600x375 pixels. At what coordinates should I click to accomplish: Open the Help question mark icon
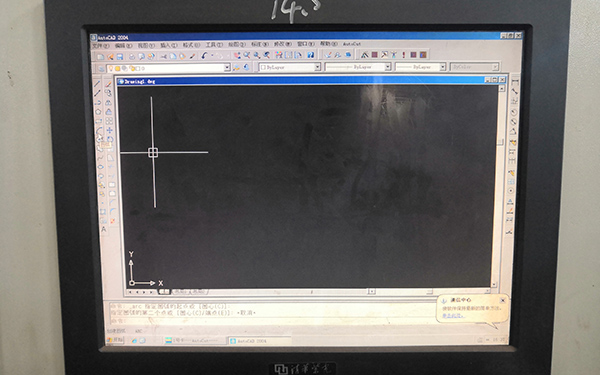click(x=310, y=55)
